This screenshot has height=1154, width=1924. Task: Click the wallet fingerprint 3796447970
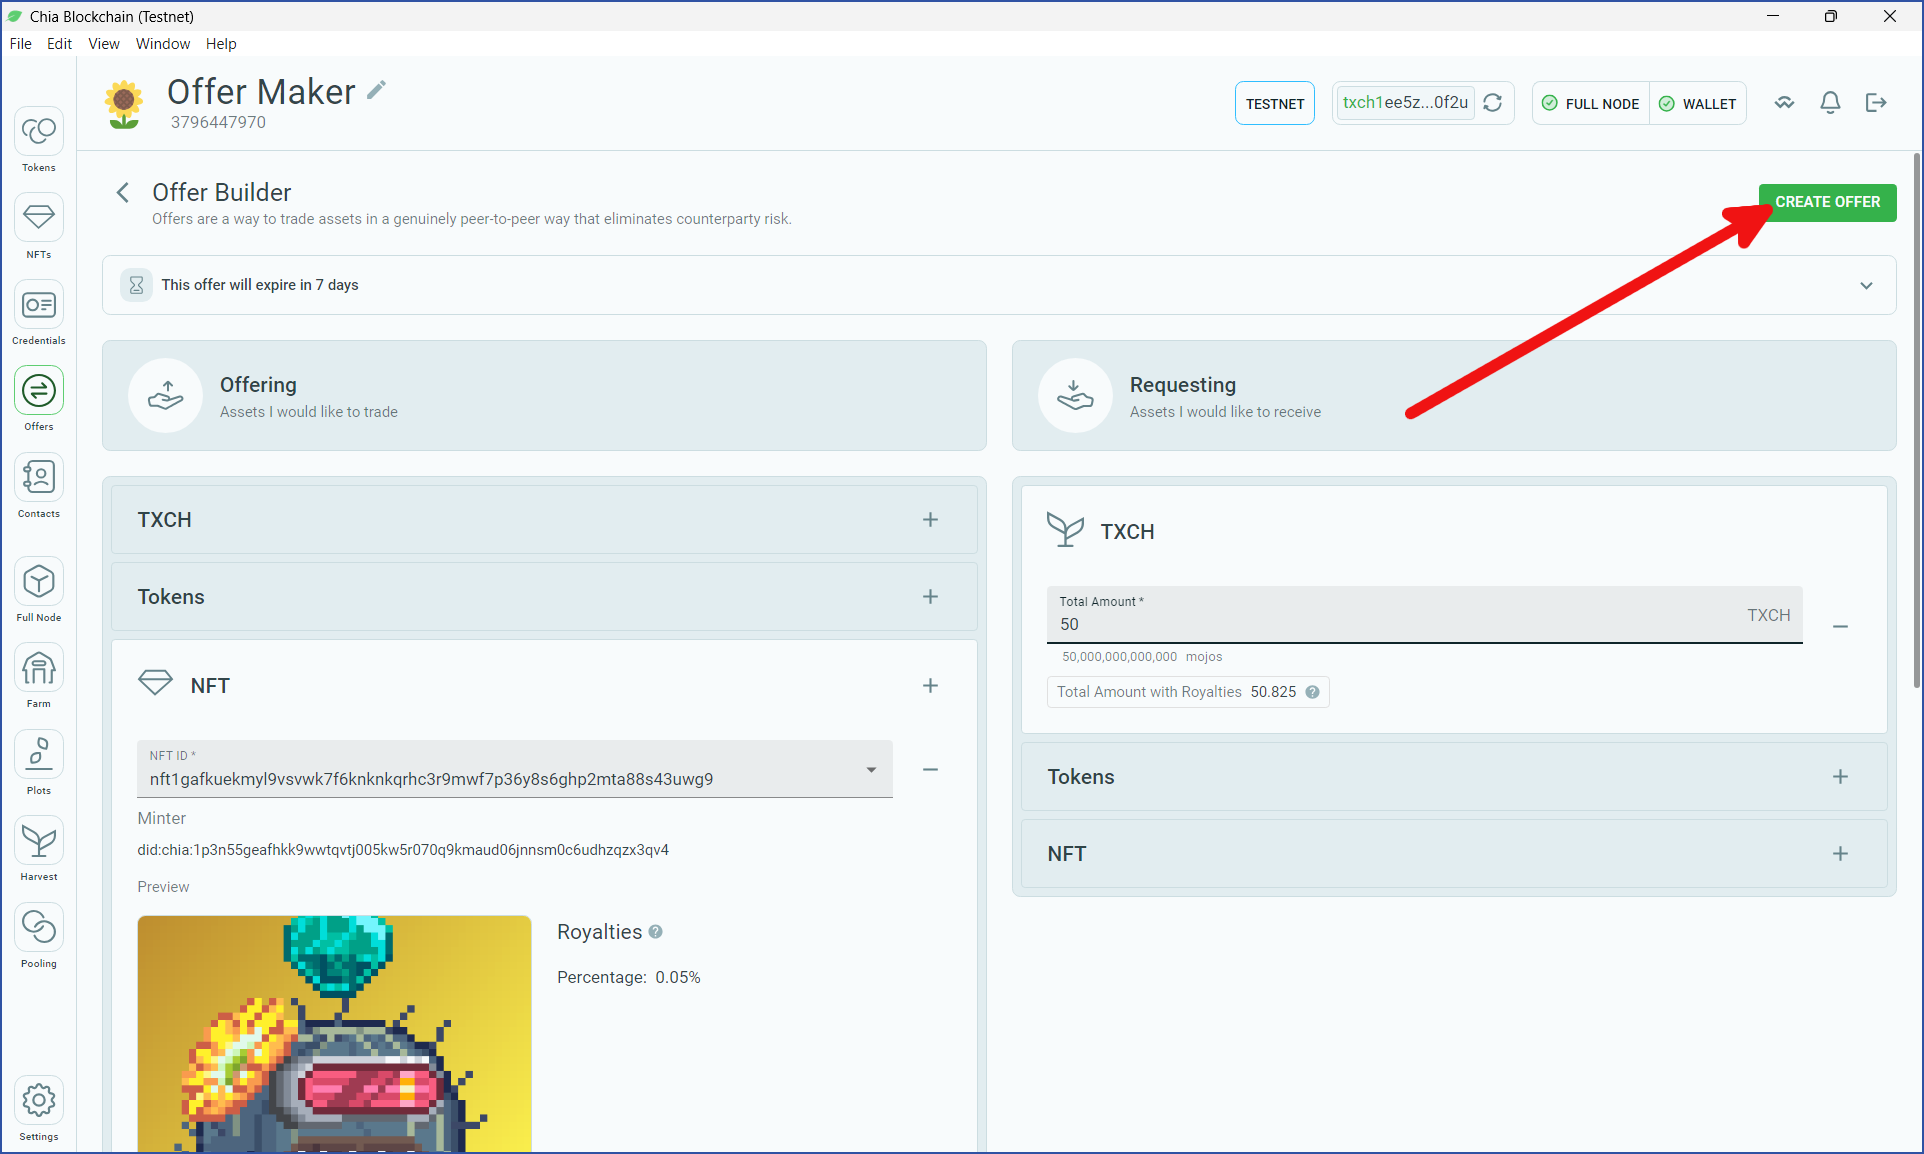218,122
